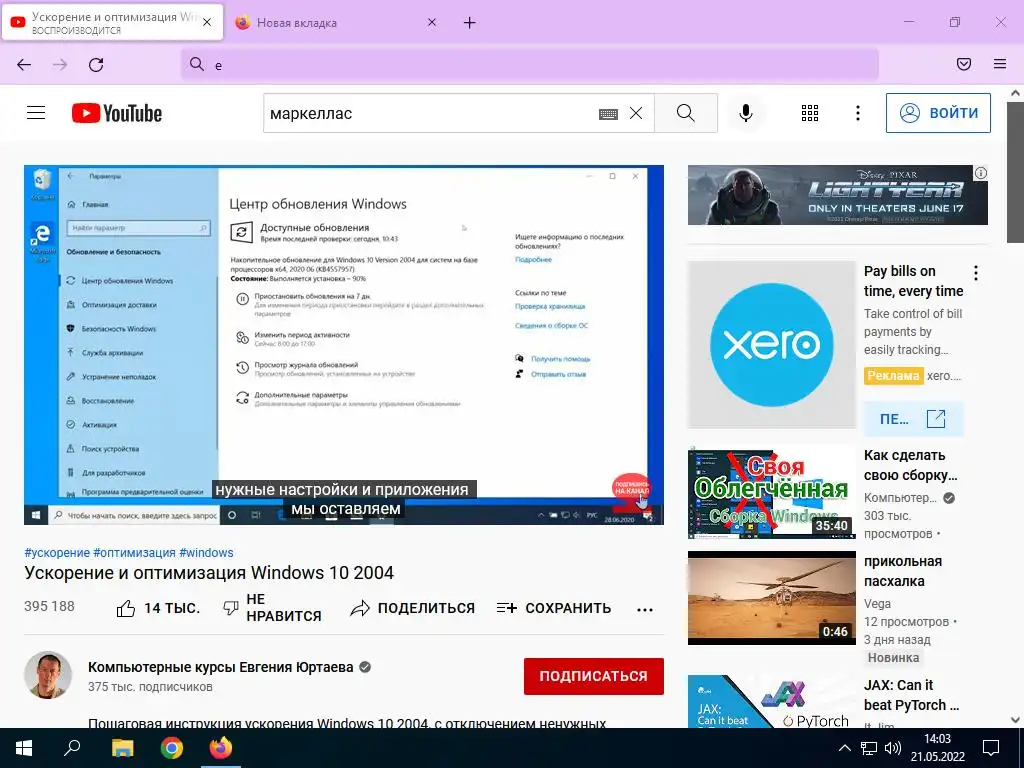
Task: Click the ВОЙТИ sign-in button
Action: [x=938, y=113]
